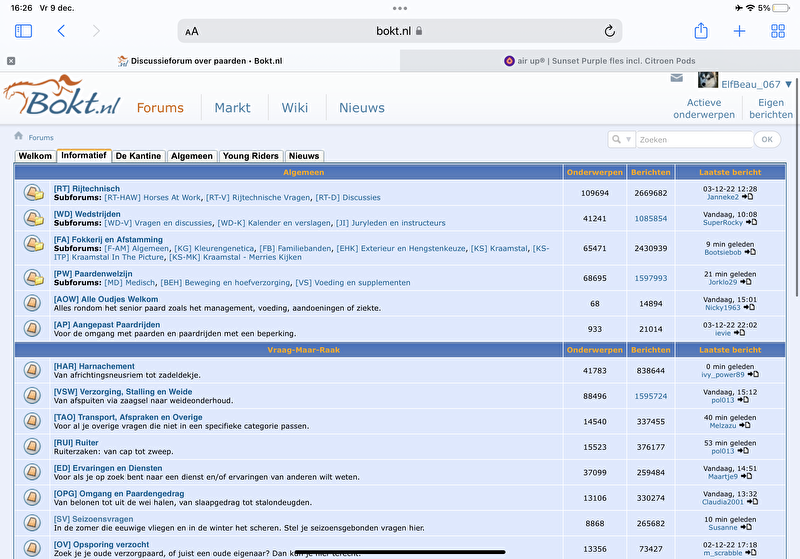Select the Young Riders tab
Screen dimensions: 800x559
point(250,156)
